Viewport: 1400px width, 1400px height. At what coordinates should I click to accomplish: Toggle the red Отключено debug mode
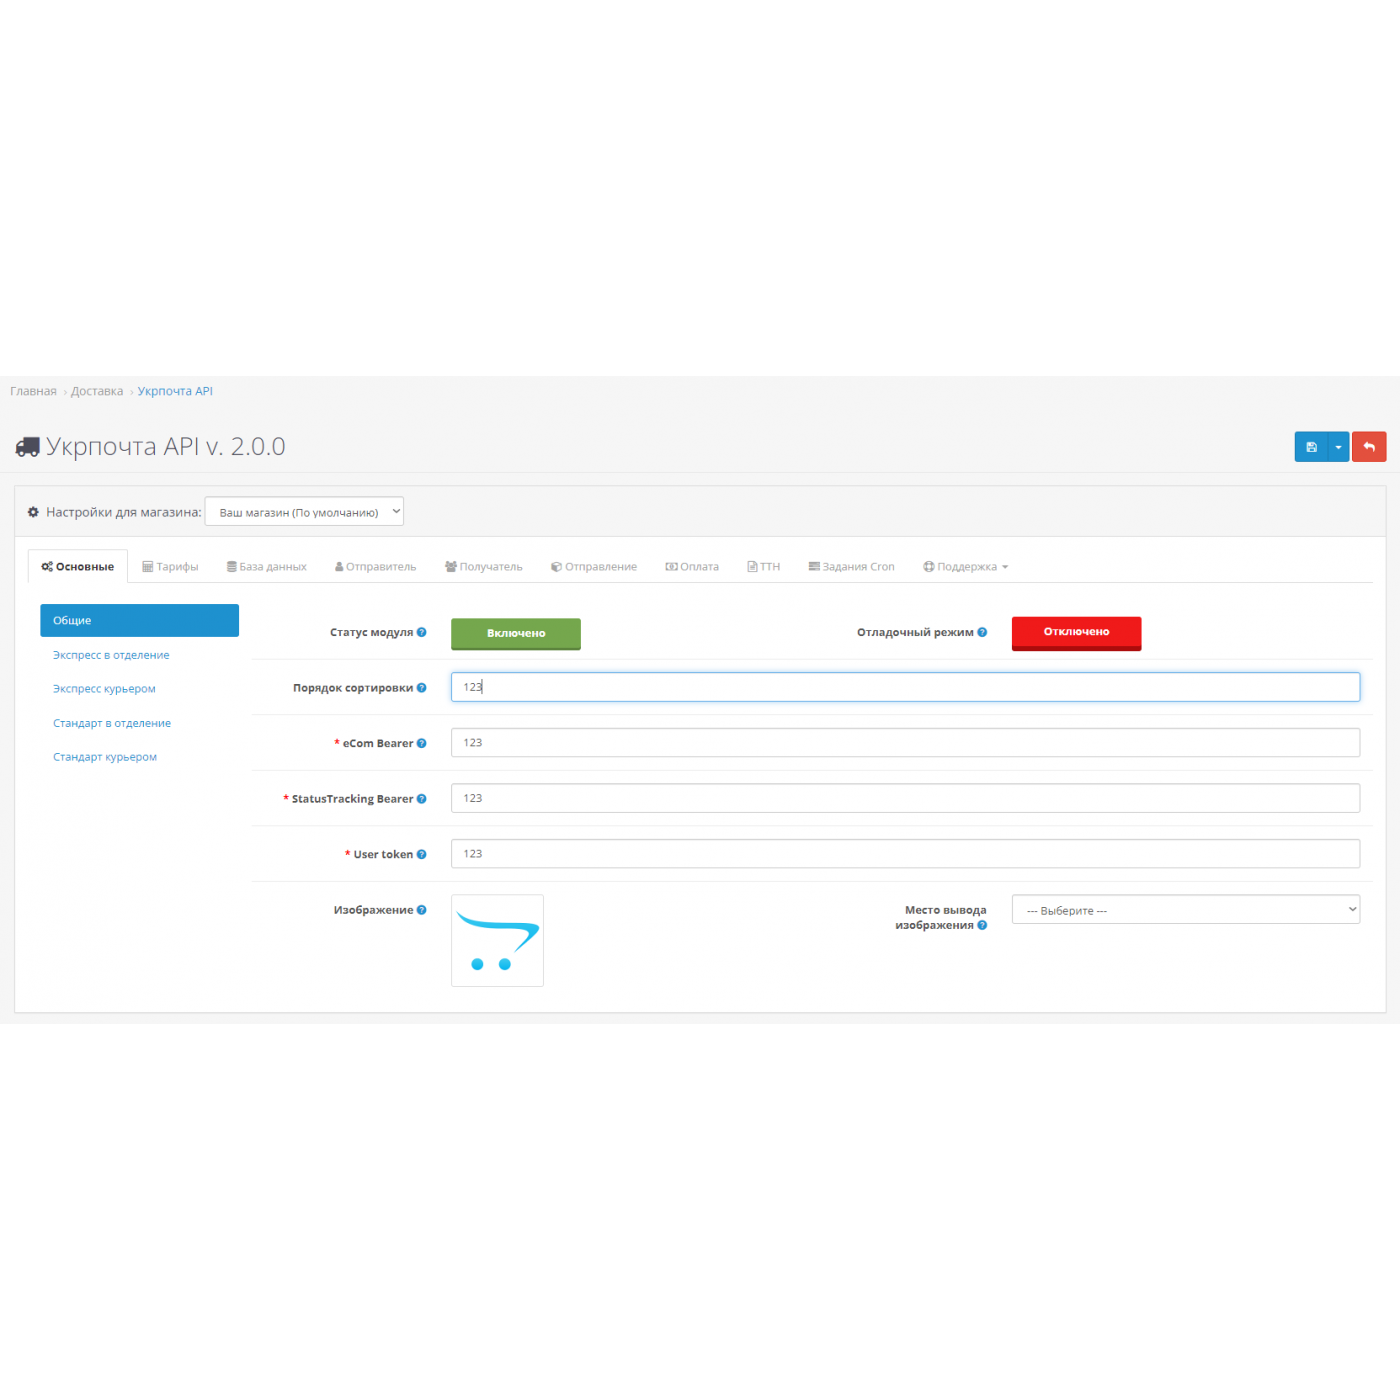(x=1076, y=633)
